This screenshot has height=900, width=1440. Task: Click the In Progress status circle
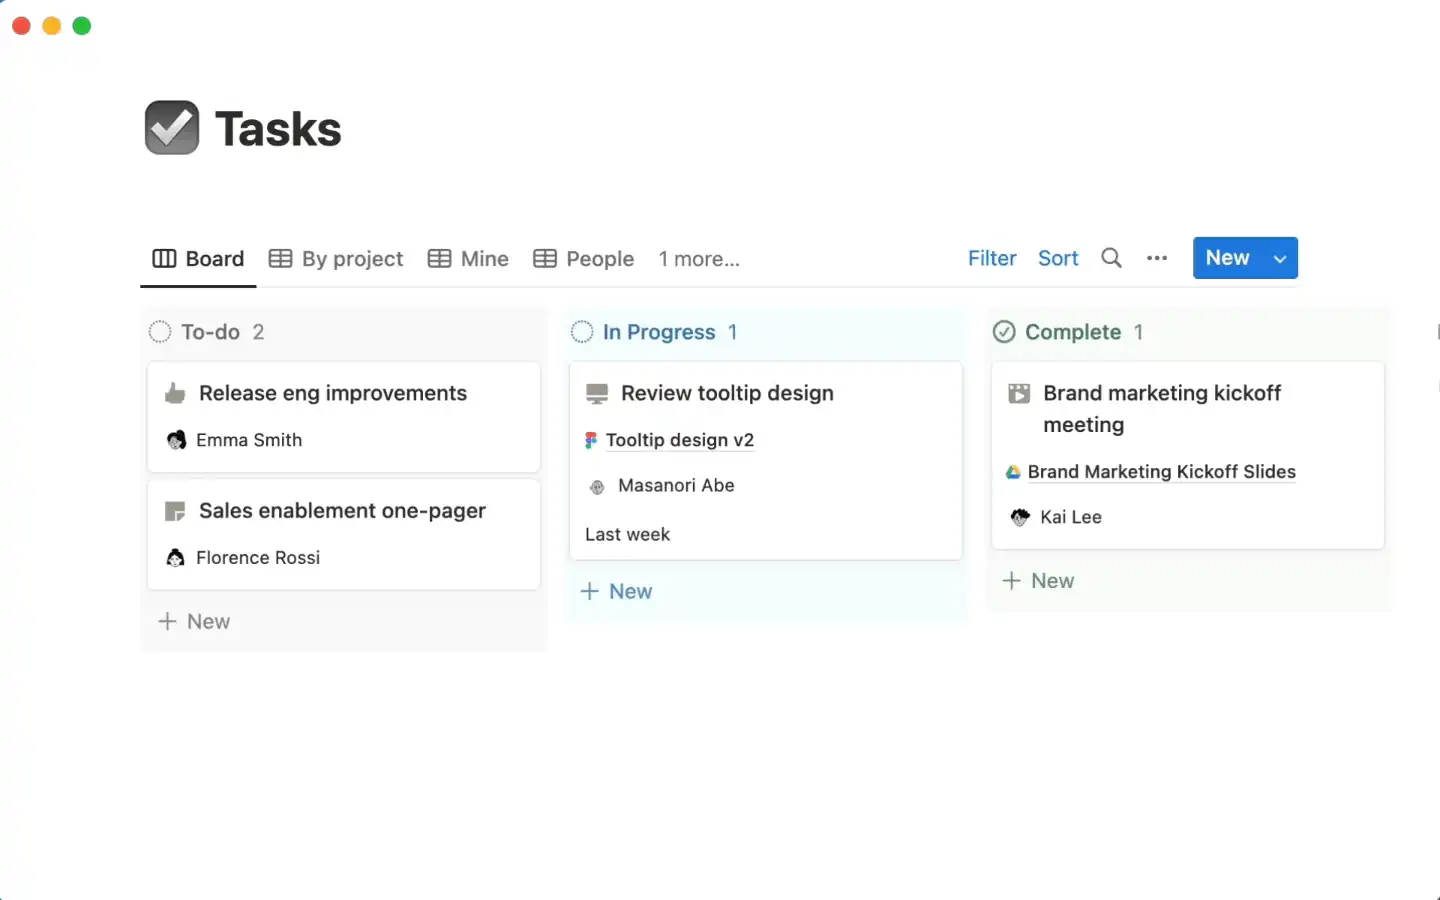point(582,332)
